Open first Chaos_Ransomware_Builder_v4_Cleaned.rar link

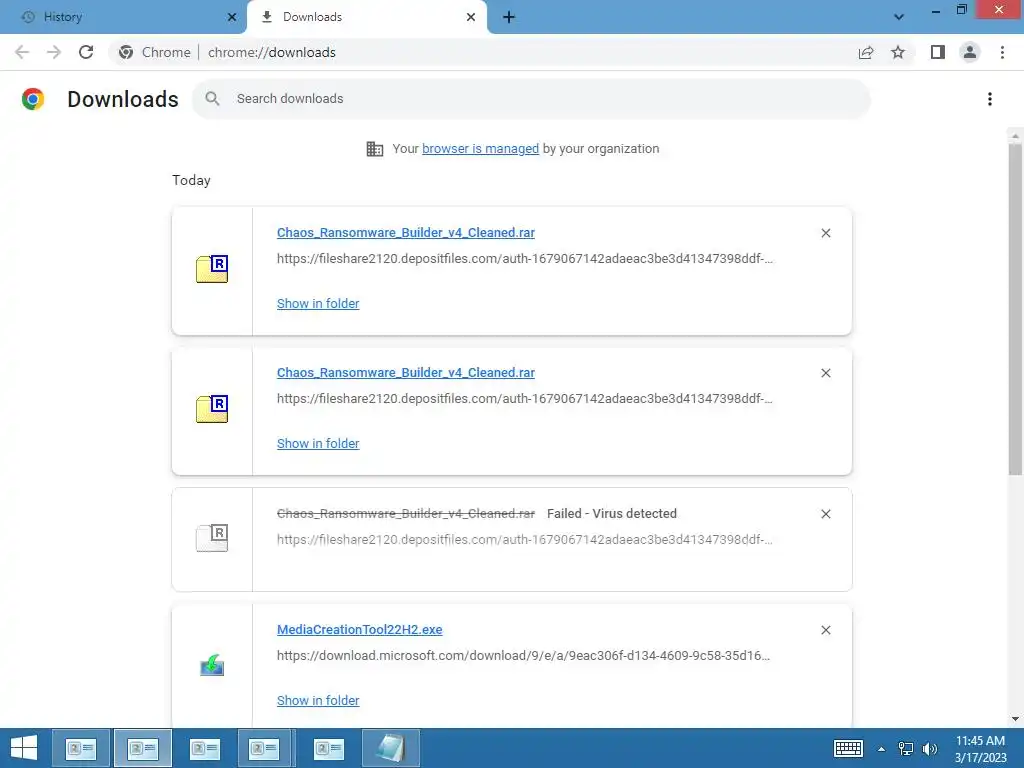[406, 232]
